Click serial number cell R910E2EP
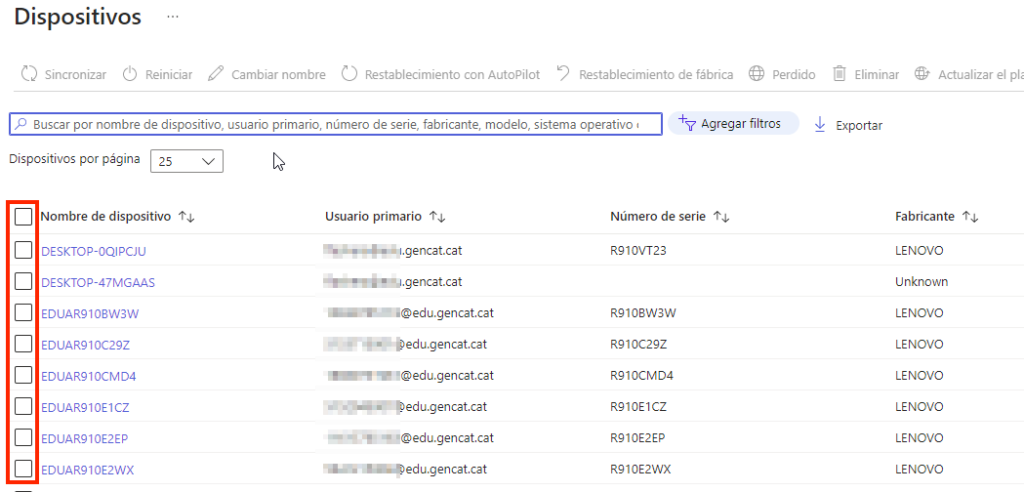 tap(637, 438)
